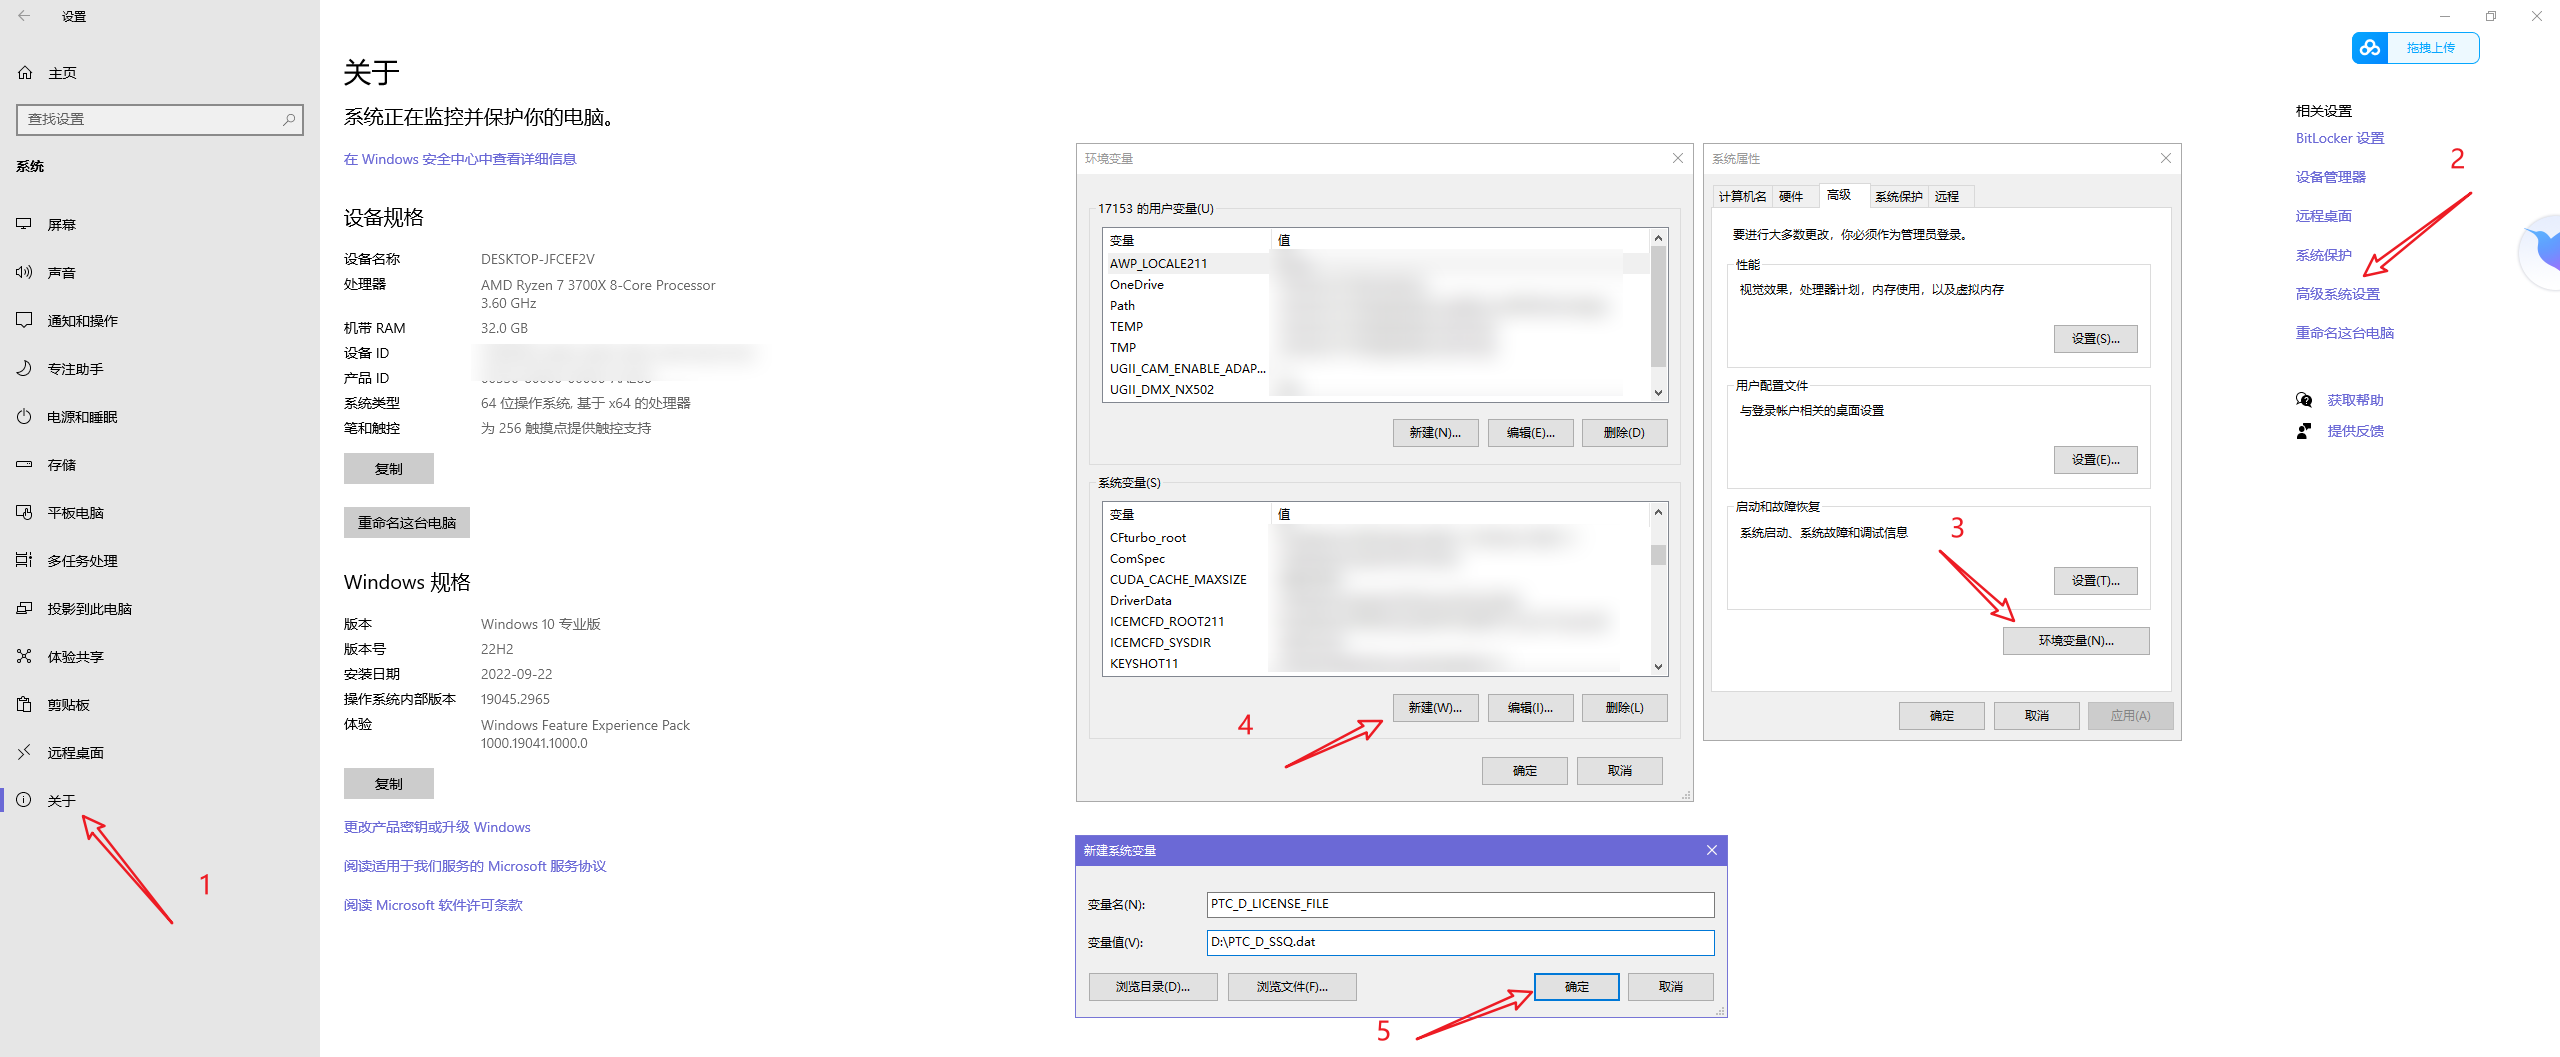Click 新建(W)... under system variables
The height and width of the screenshot is (1057, 2560).
(x=1435, y=708)
